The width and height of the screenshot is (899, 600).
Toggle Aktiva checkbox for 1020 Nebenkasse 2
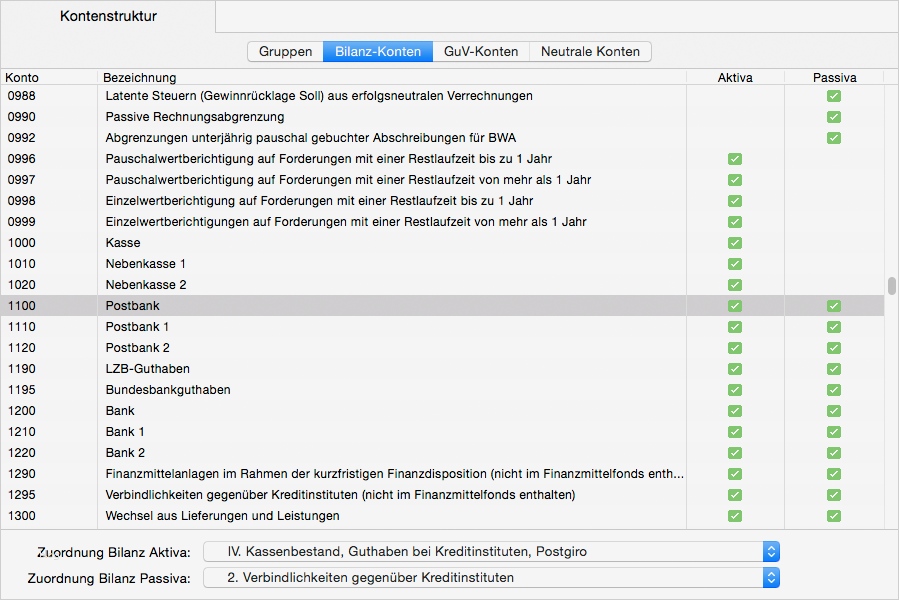click(735, 285)
